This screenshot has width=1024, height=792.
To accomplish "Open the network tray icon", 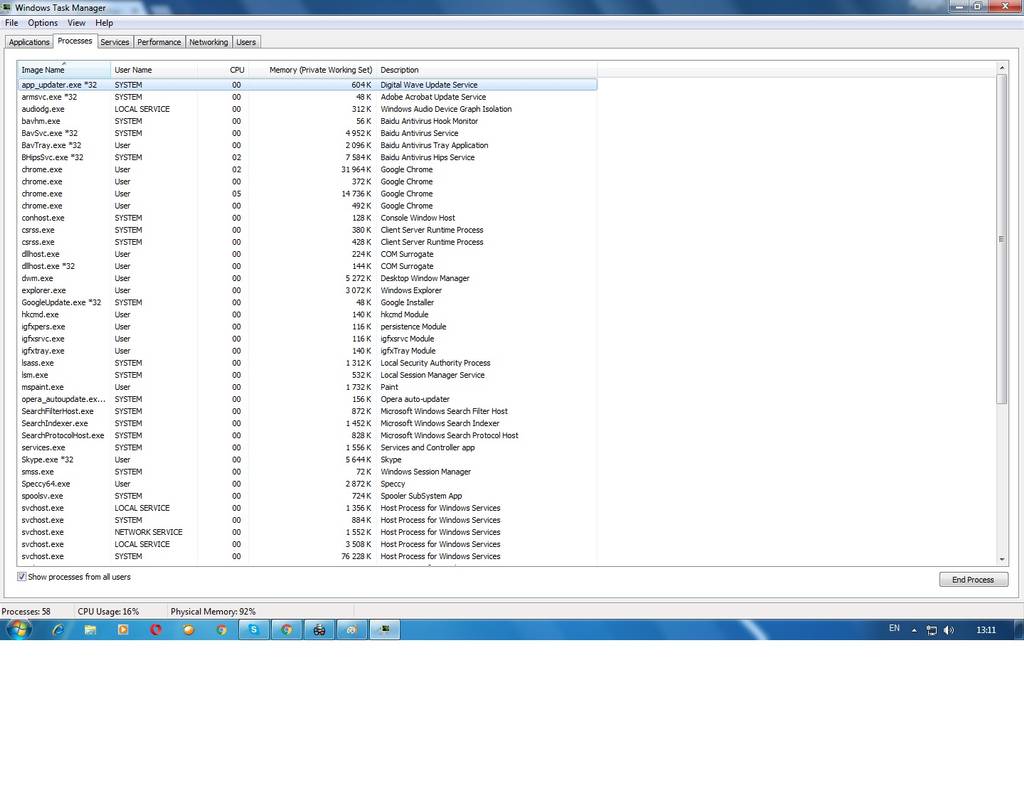I will (932, 630).
